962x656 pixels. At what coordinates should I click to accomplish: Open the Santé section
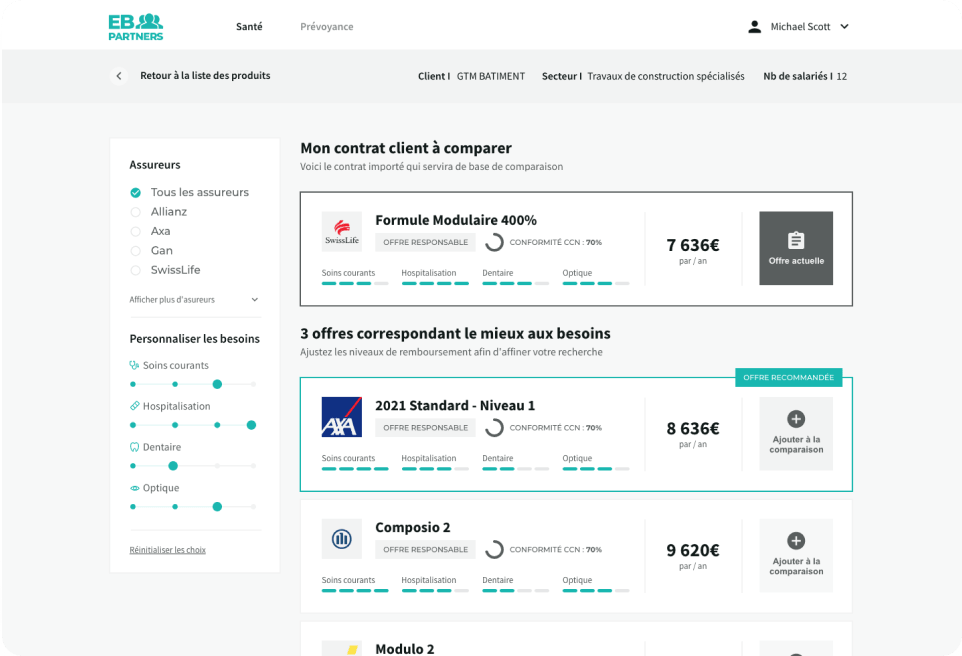249,26
